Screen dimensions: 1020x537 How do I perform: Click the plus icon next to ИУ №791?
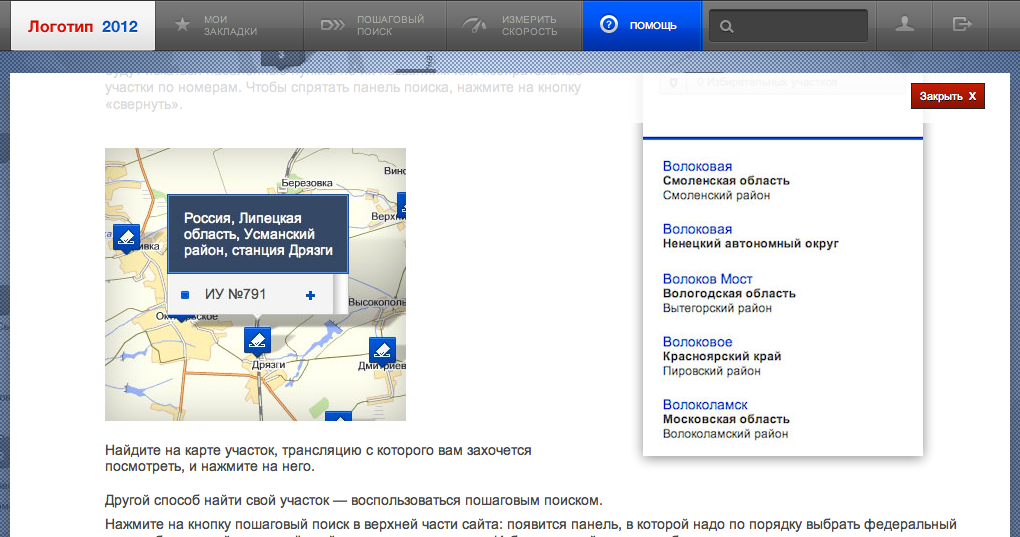coord(310,295)
